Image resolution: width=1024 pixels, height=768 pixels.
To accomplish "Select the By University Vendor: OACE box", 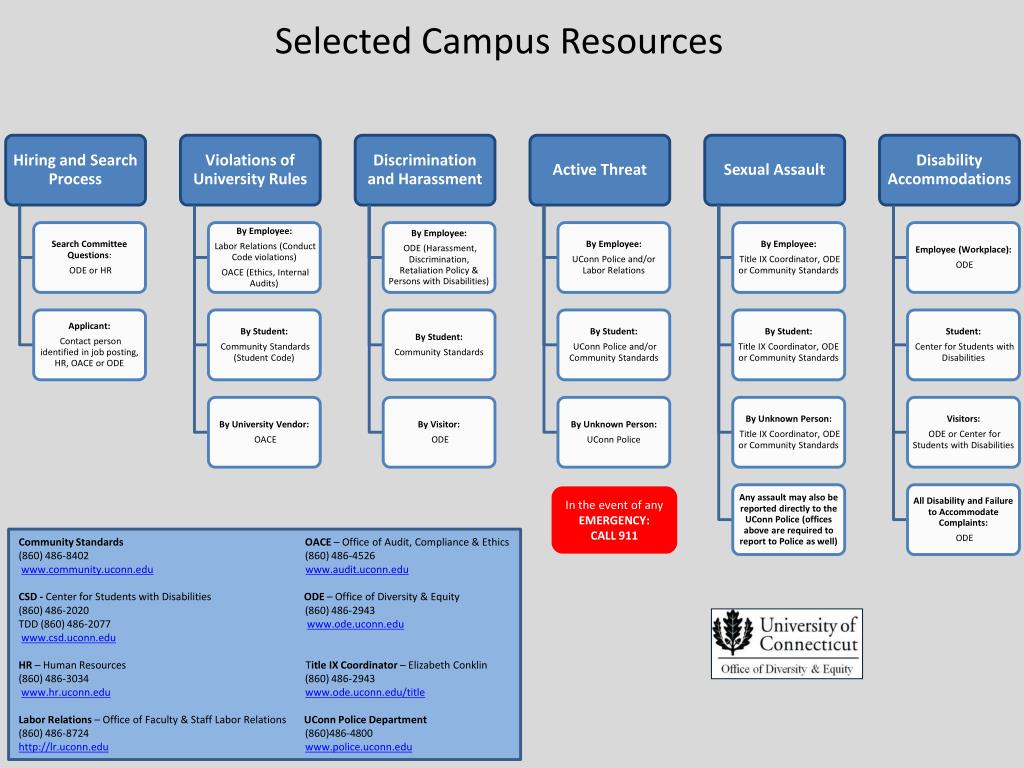I will pos(264,432).
